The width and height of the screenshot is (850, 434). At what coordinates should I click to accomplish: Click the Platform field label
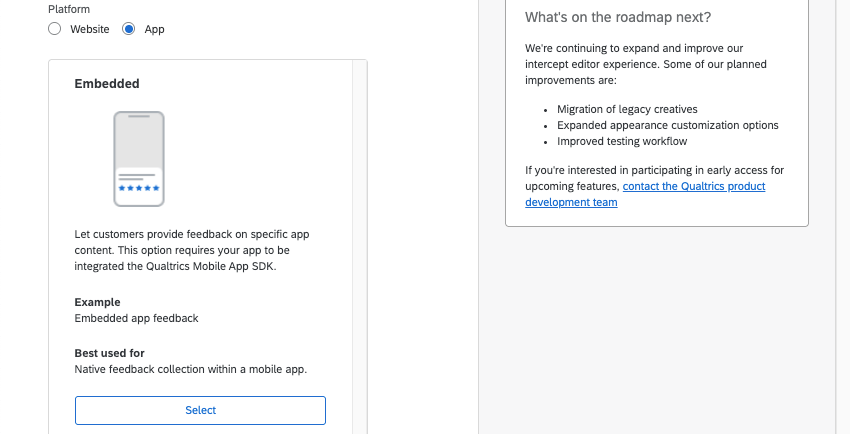pos(69,9)
